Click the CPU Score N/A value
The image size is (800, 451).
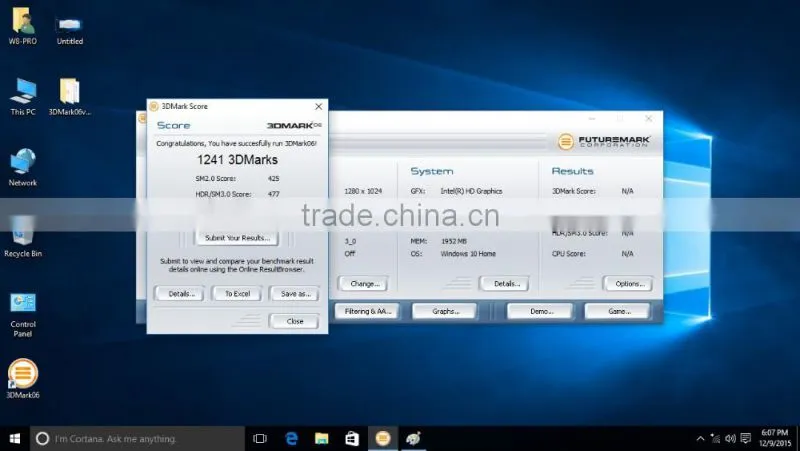pyautogui.click(x=628, y=254)
